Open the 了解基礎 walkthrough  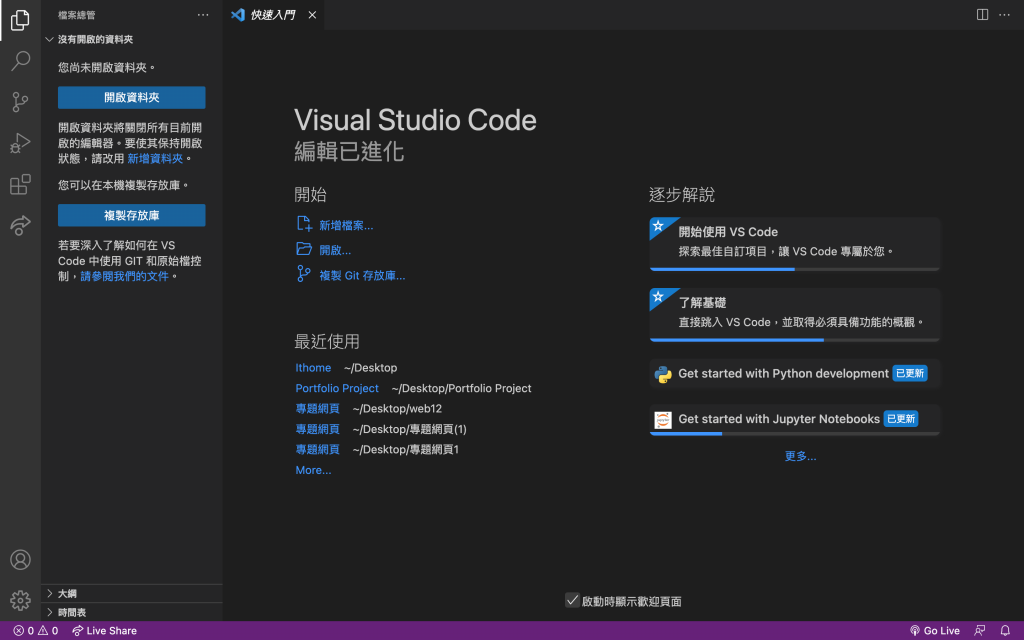[795, 314]
